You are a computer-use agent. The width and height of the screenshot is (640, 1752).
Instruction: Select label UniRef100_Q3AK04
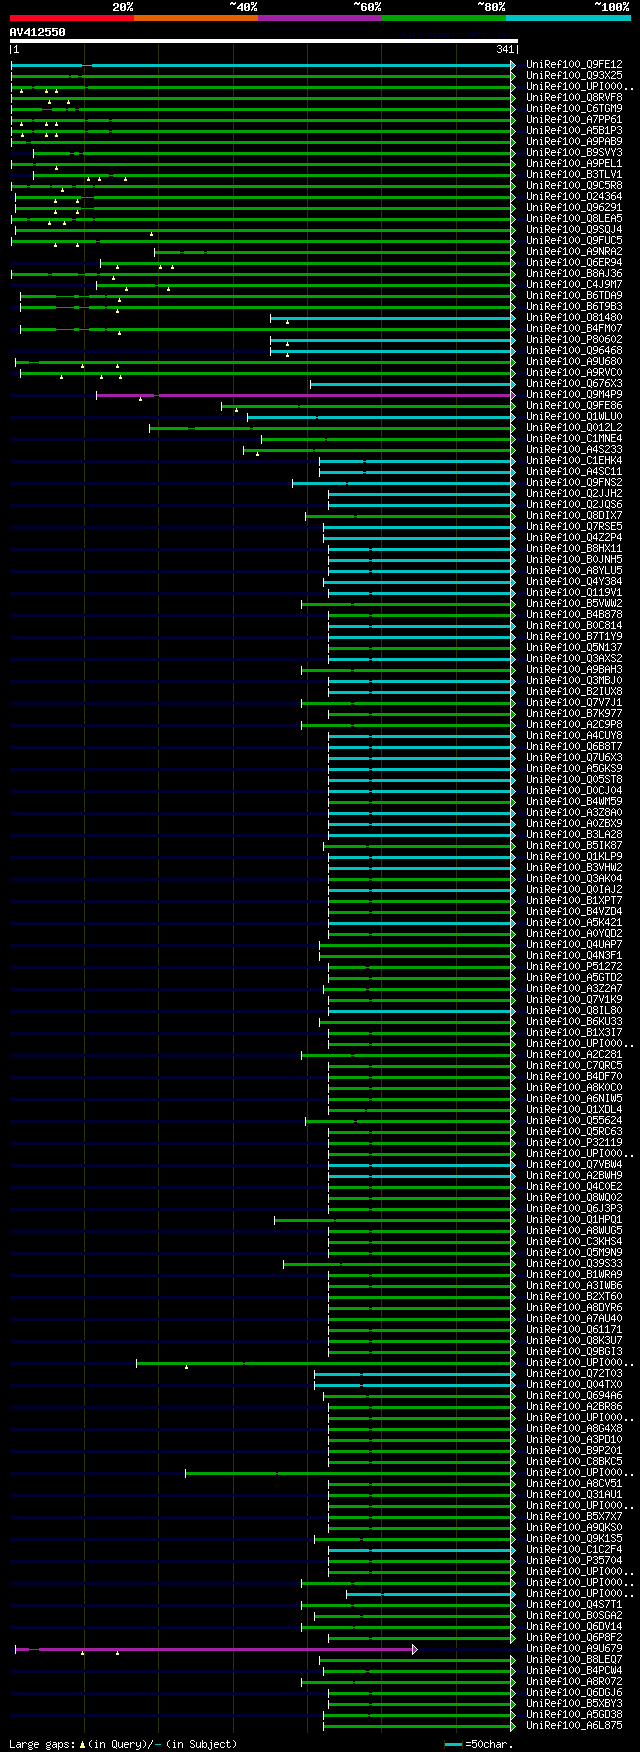tap(574, 879)
